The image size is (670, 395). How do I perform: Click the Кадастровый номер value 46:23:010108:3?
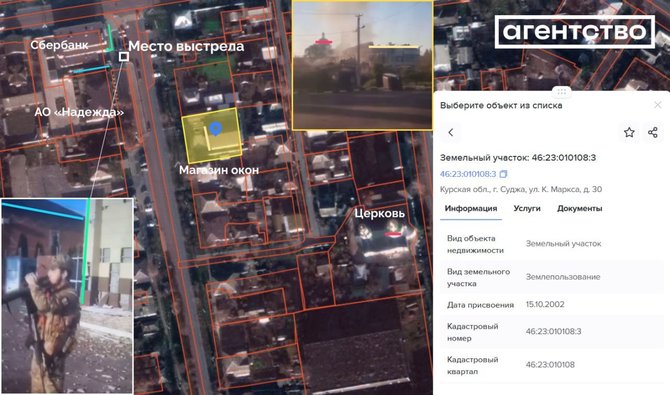click(553, 331)
